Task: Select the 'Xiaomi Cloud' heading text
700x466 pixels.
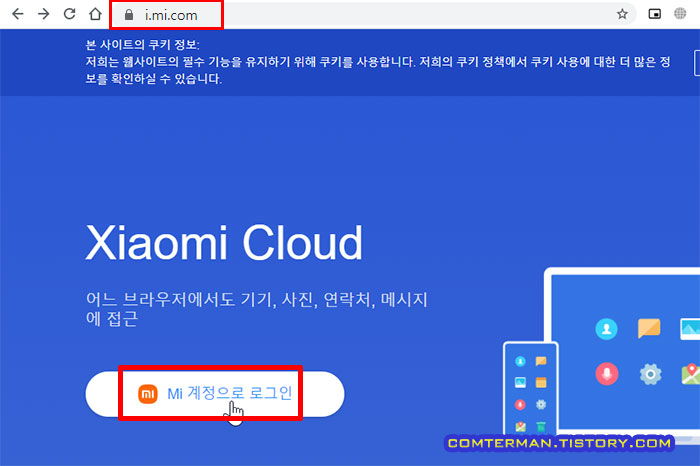Action: (224, 242)
